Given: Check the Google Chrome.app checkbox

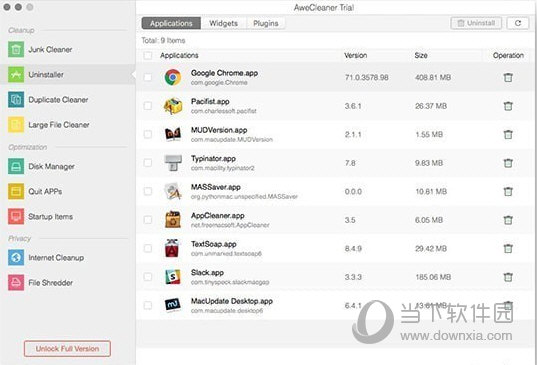Looking at the screenshot, I should (148, 77).
